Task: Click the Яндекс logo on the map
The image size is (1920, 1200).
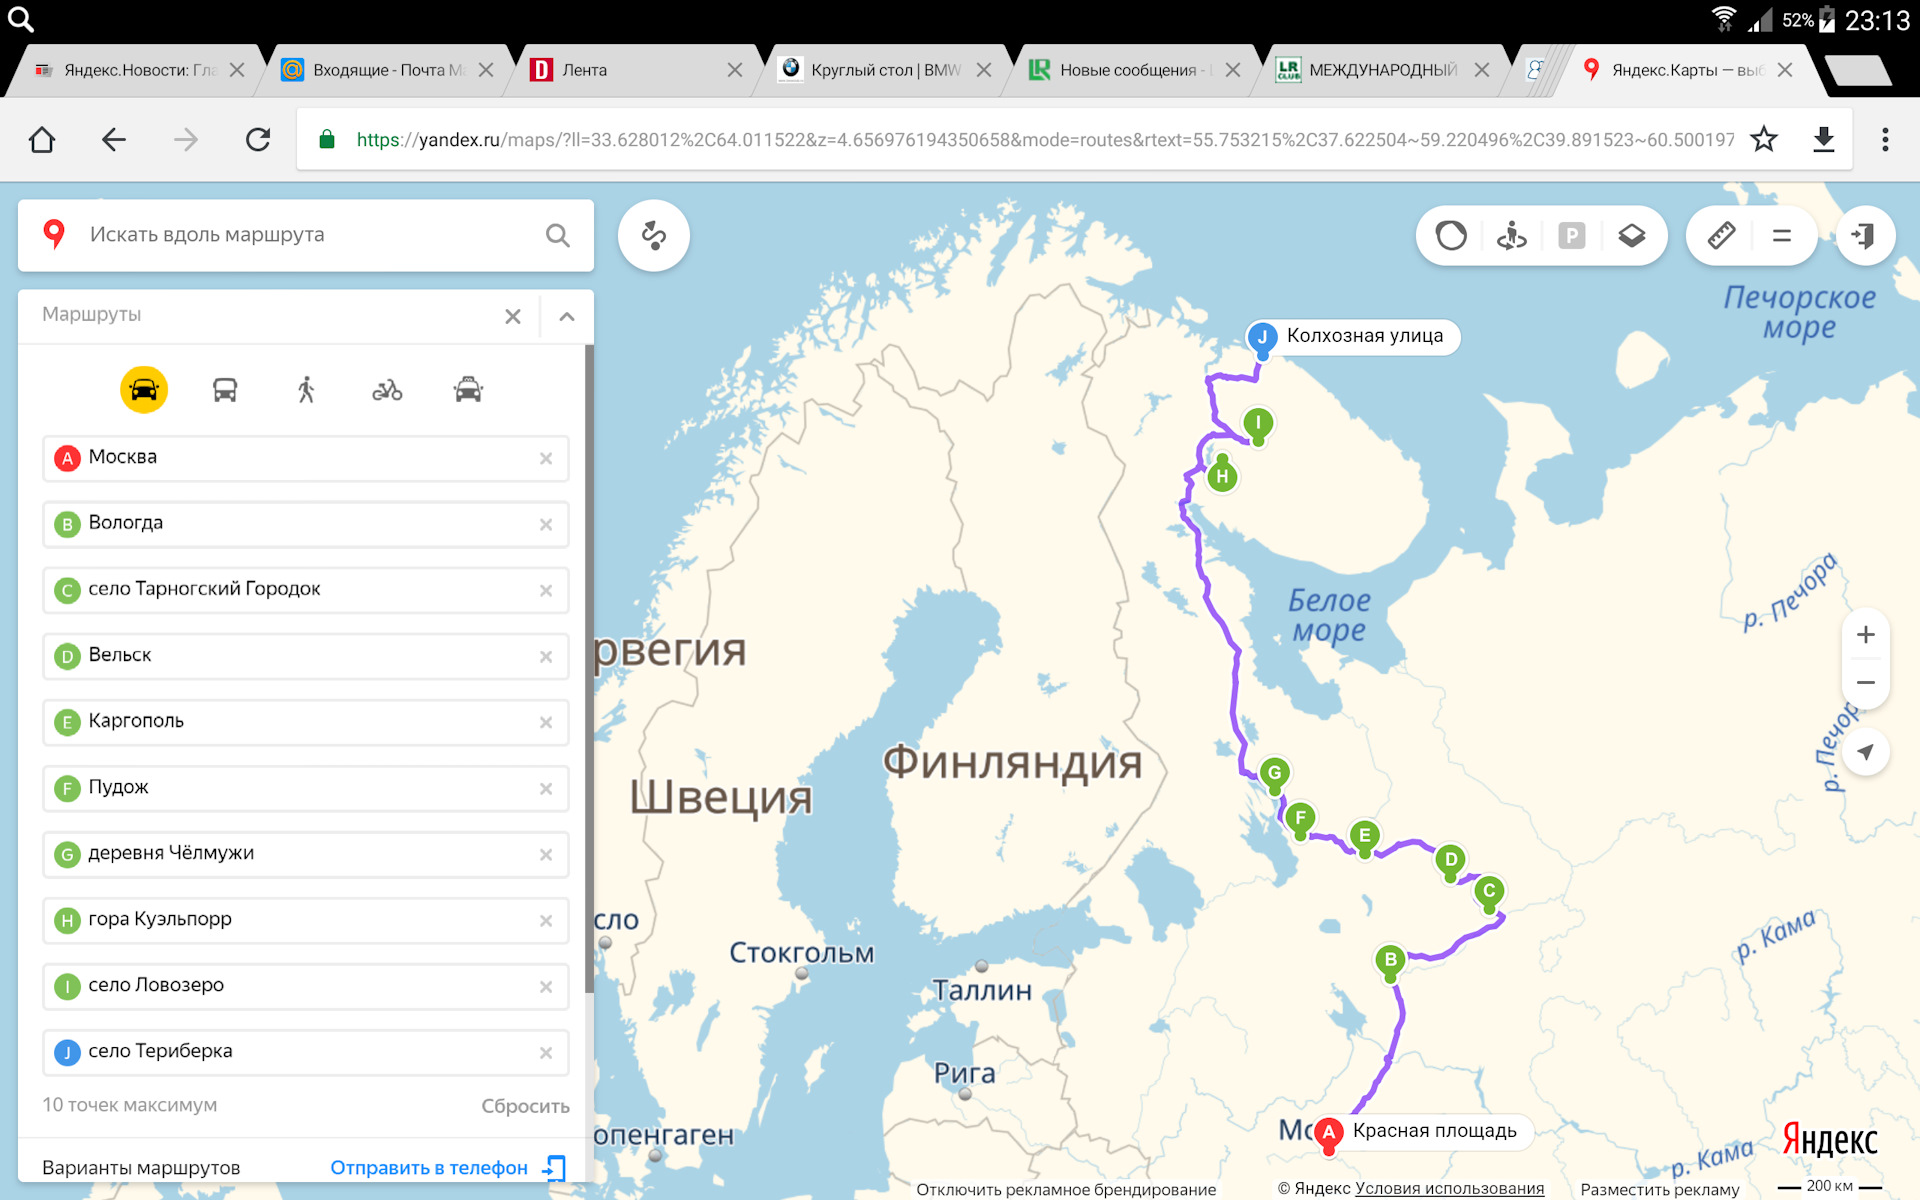Action: tap(1830, 1140)
